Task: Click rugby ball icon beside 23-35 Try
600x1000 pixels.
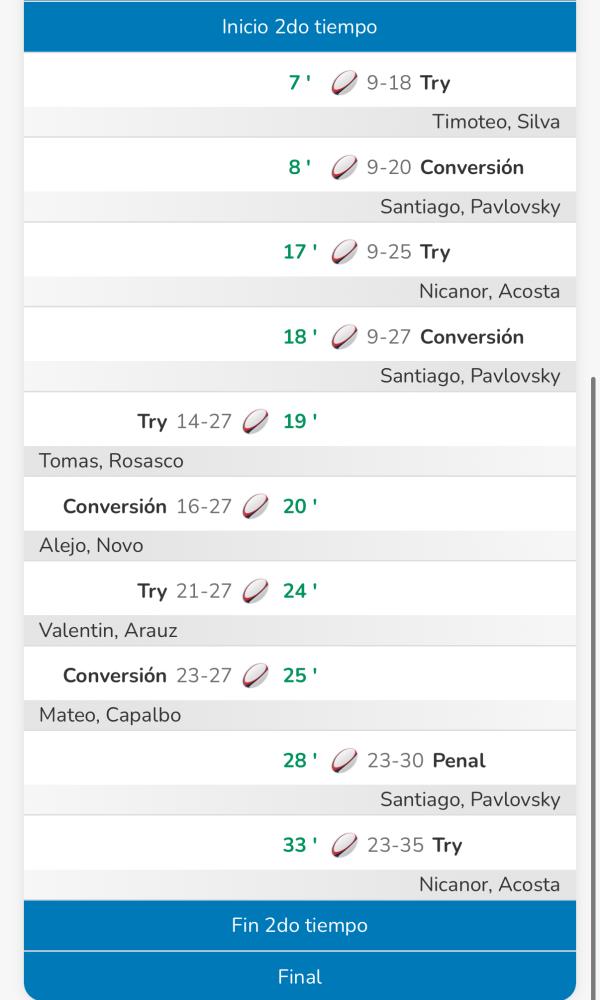Action: coord(344,846)
